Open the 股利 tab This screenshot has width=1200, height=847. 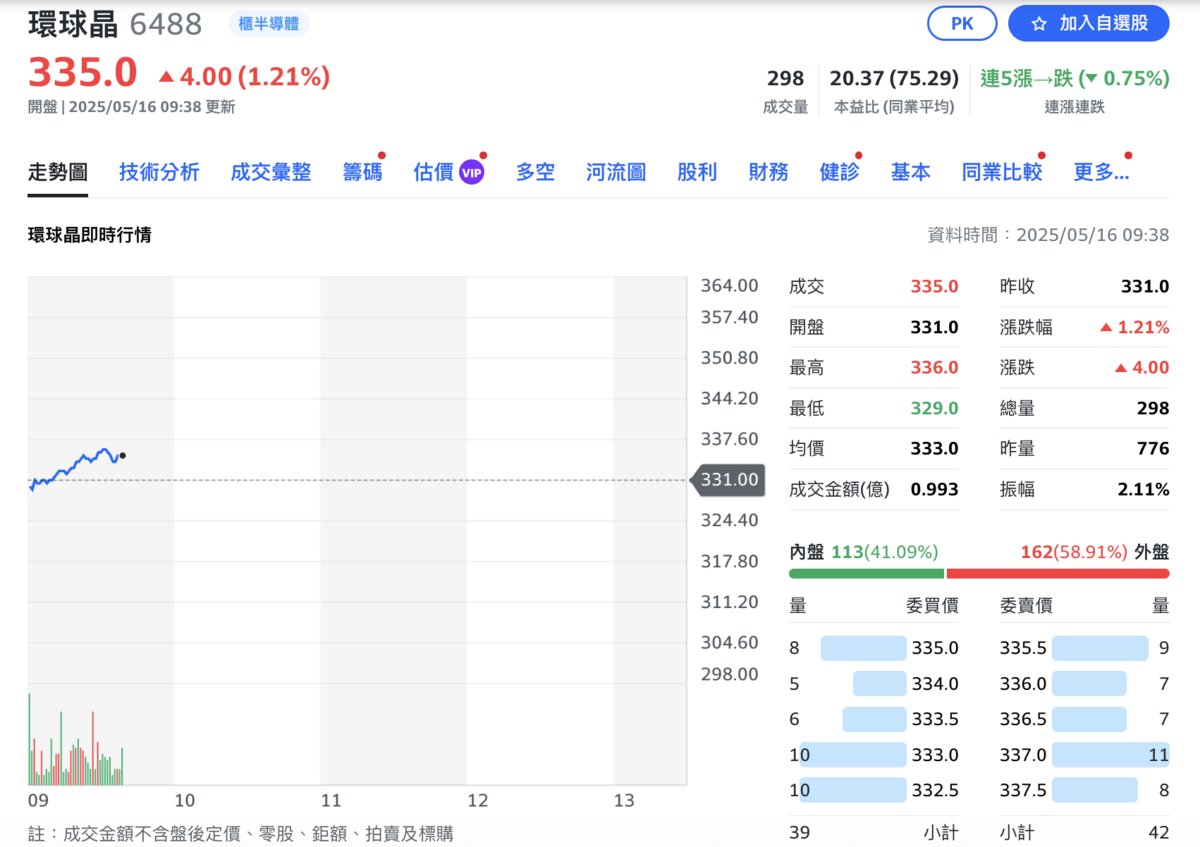pos(697,172)
